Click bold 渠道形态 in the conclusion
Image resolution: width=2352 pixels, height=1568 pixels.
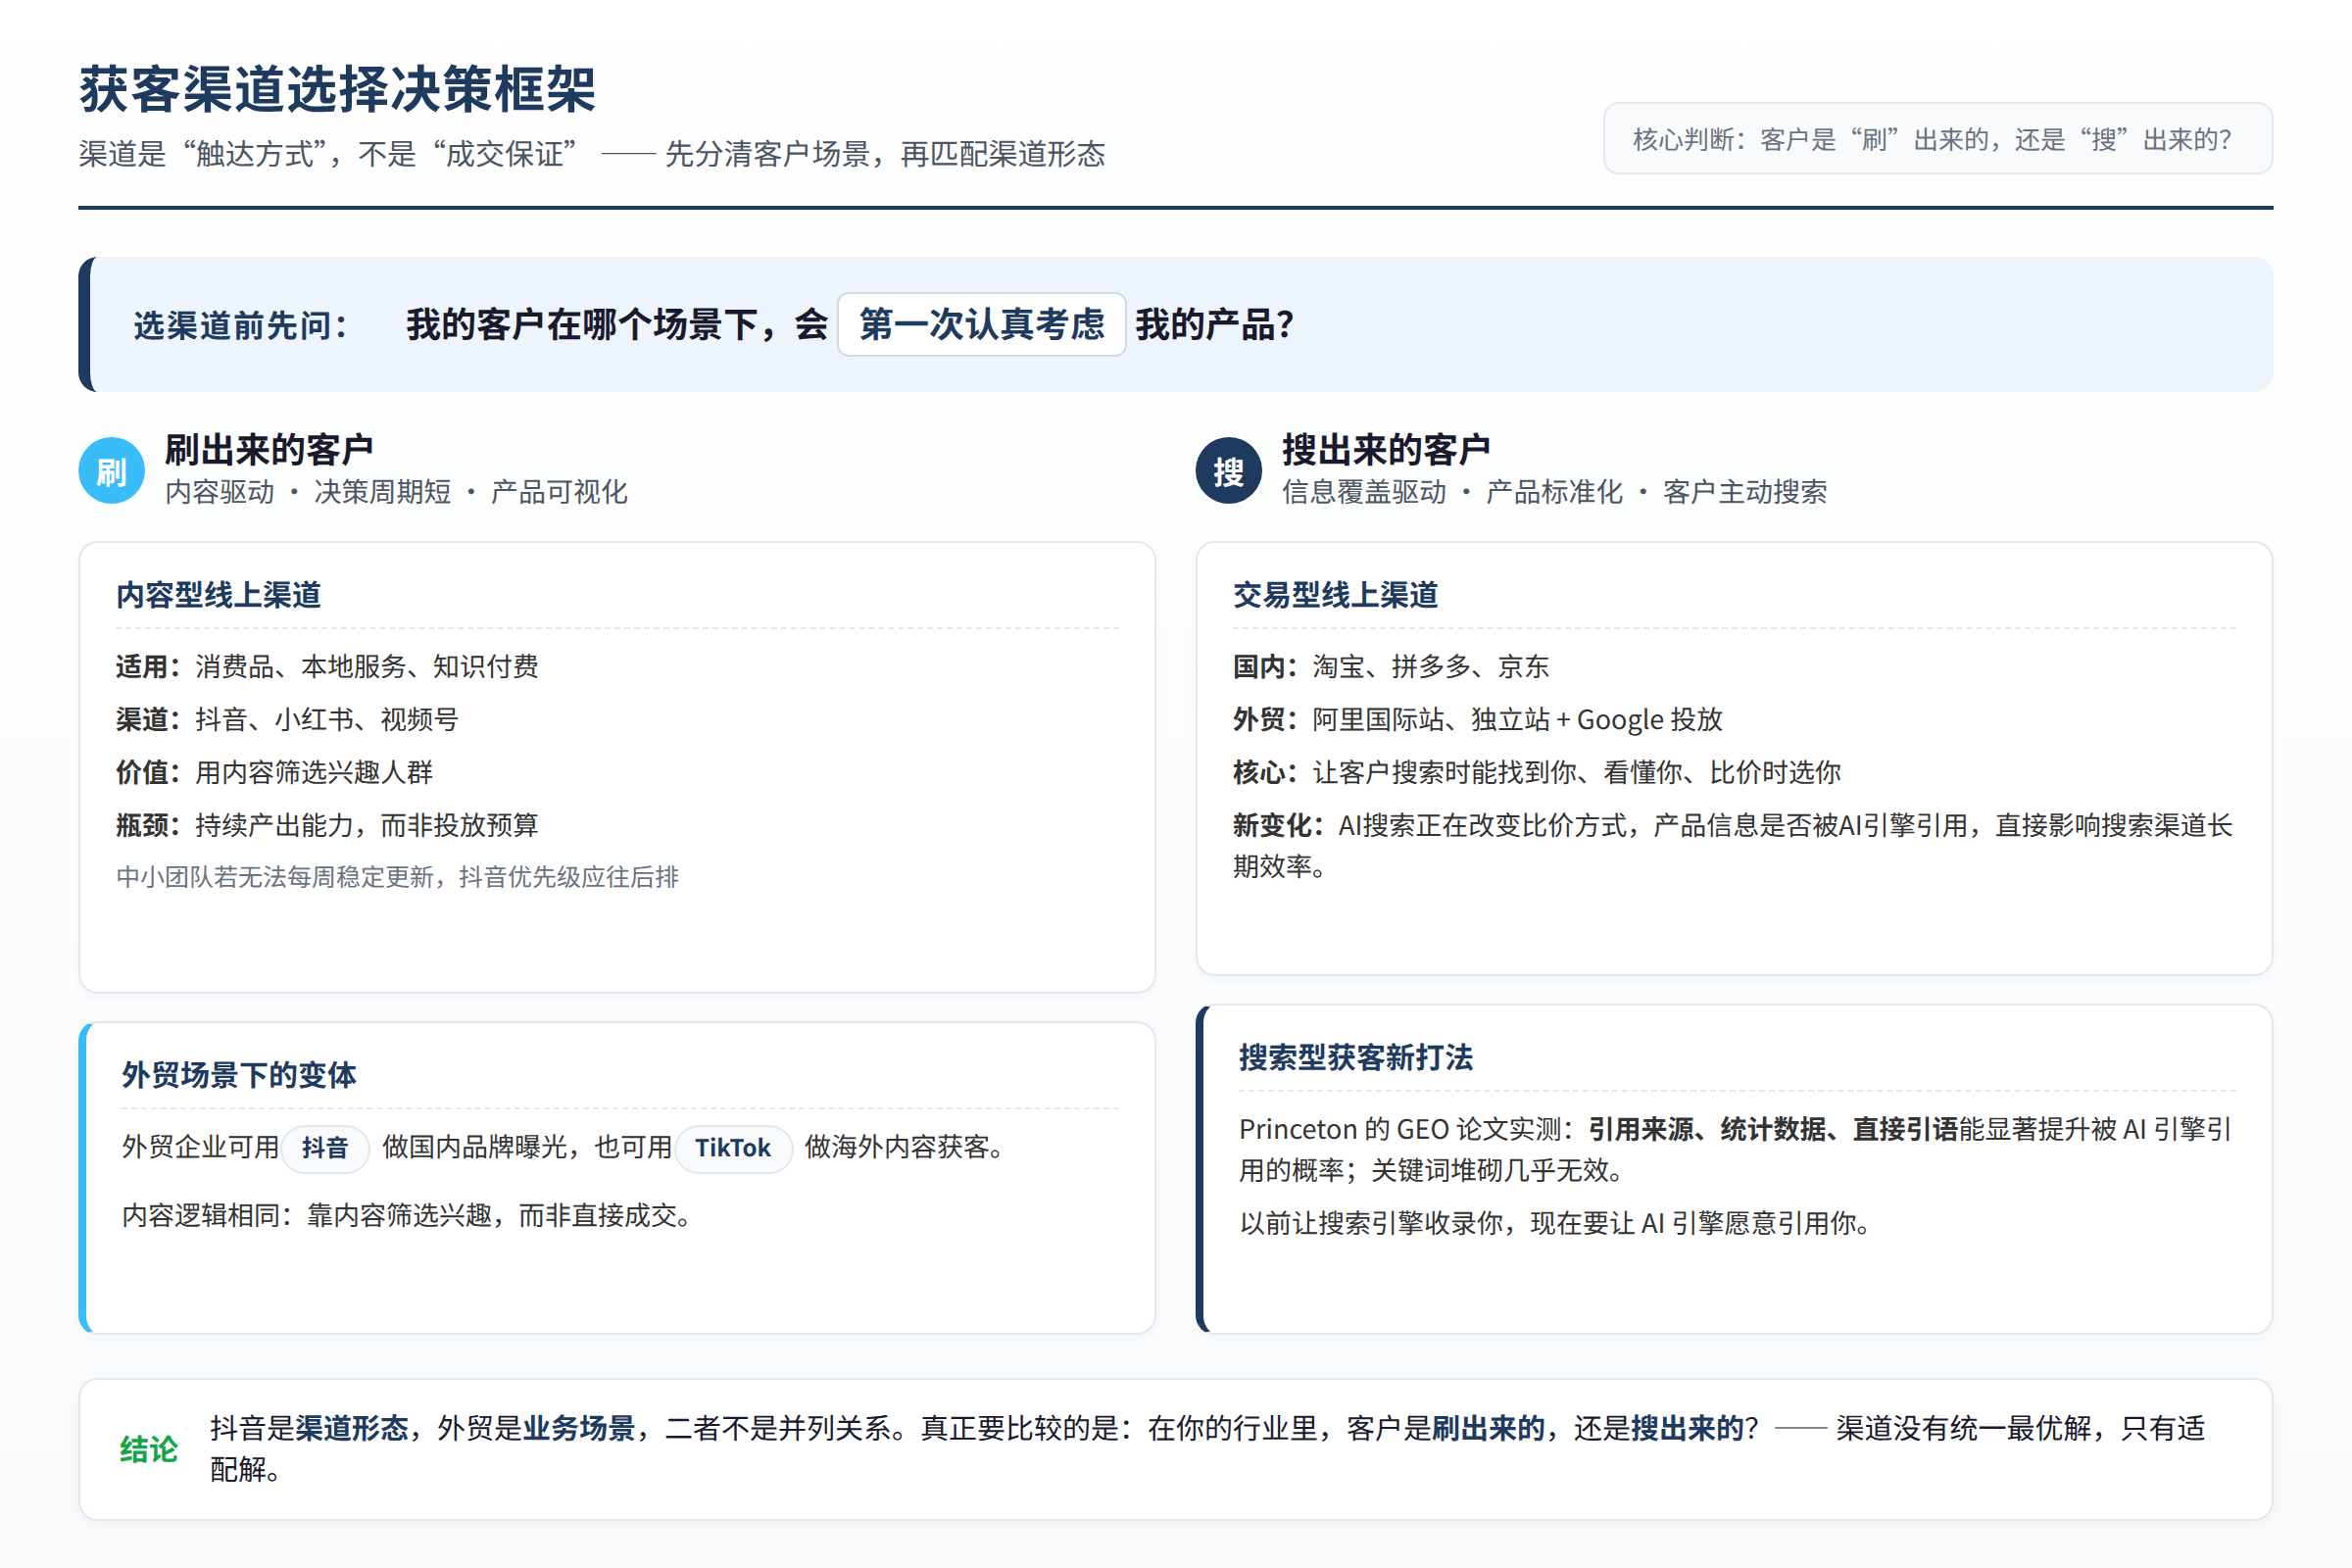coord(352,1428)
